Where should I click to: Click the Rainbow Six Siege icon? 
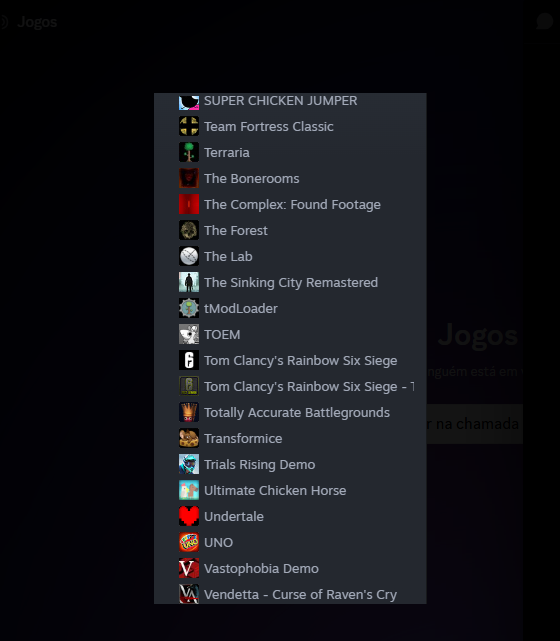coord(189,360)
